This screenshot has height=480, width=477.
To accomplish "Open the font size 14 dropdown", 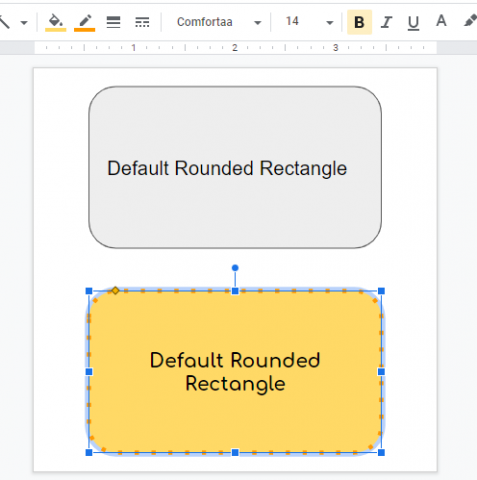I will tap(308, 22).
